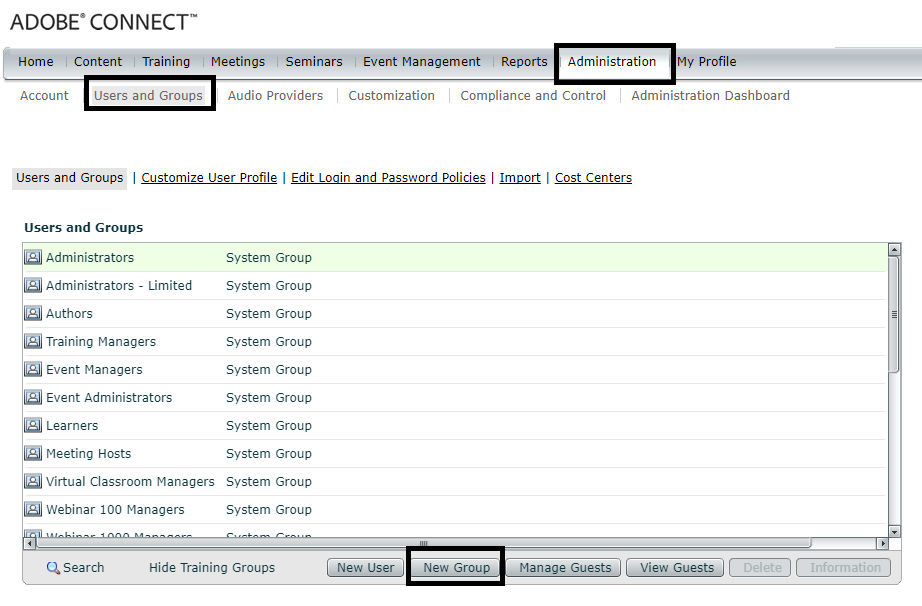
Task: Select the Webinar 100 Managers name
Action: (x=115, y=510)
